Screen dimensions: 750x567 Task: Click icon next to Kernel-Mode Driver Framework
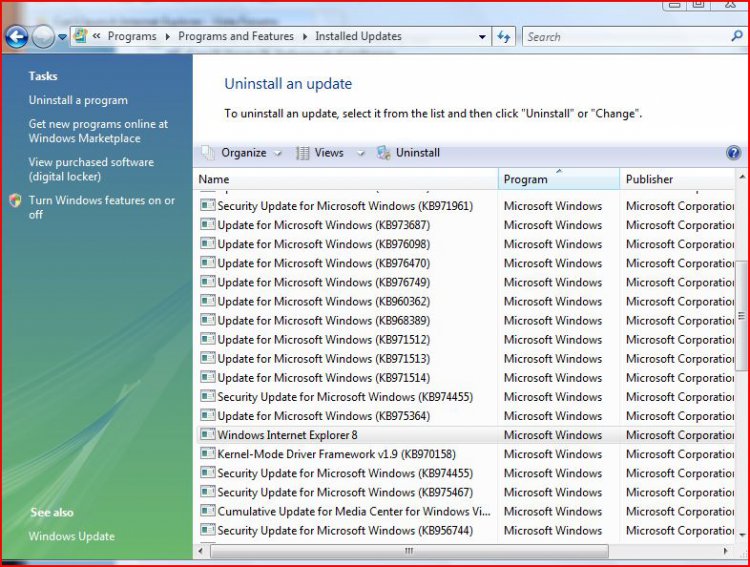click(208, 454)
